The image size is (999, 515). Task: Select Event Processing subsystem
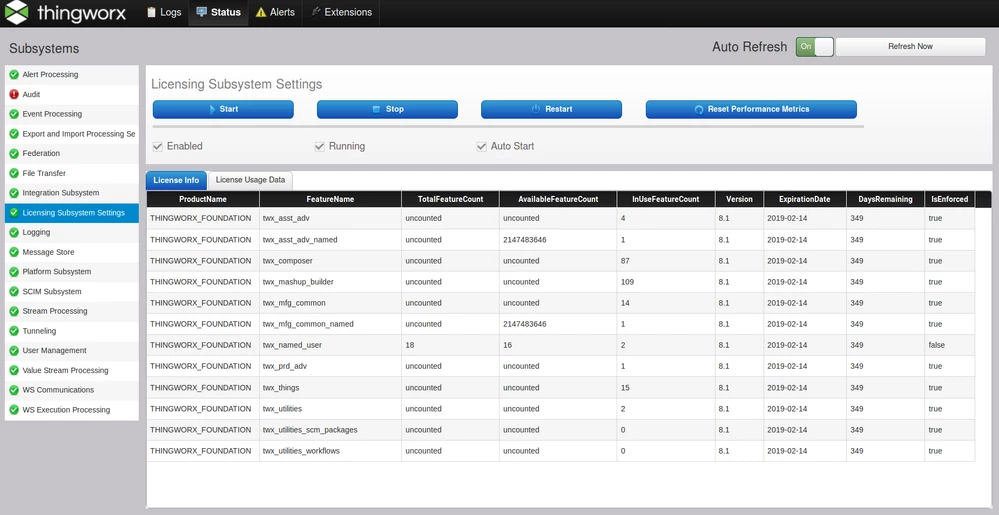[71, 114]
